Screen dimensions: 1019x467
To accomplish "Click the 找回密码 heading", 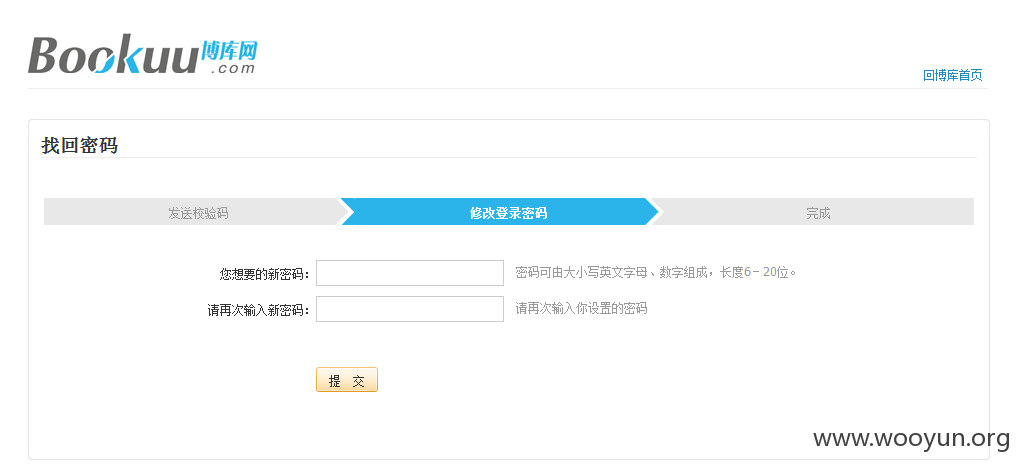I will point(79,145).
